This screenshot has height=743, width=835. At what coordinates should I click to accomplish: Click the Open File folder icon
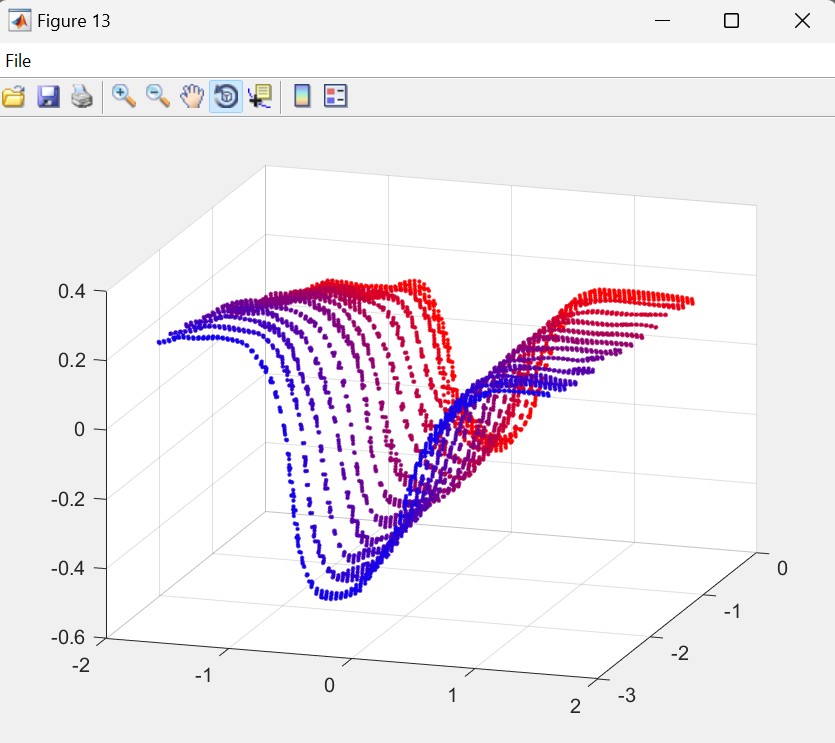click(x=13, y=97)
